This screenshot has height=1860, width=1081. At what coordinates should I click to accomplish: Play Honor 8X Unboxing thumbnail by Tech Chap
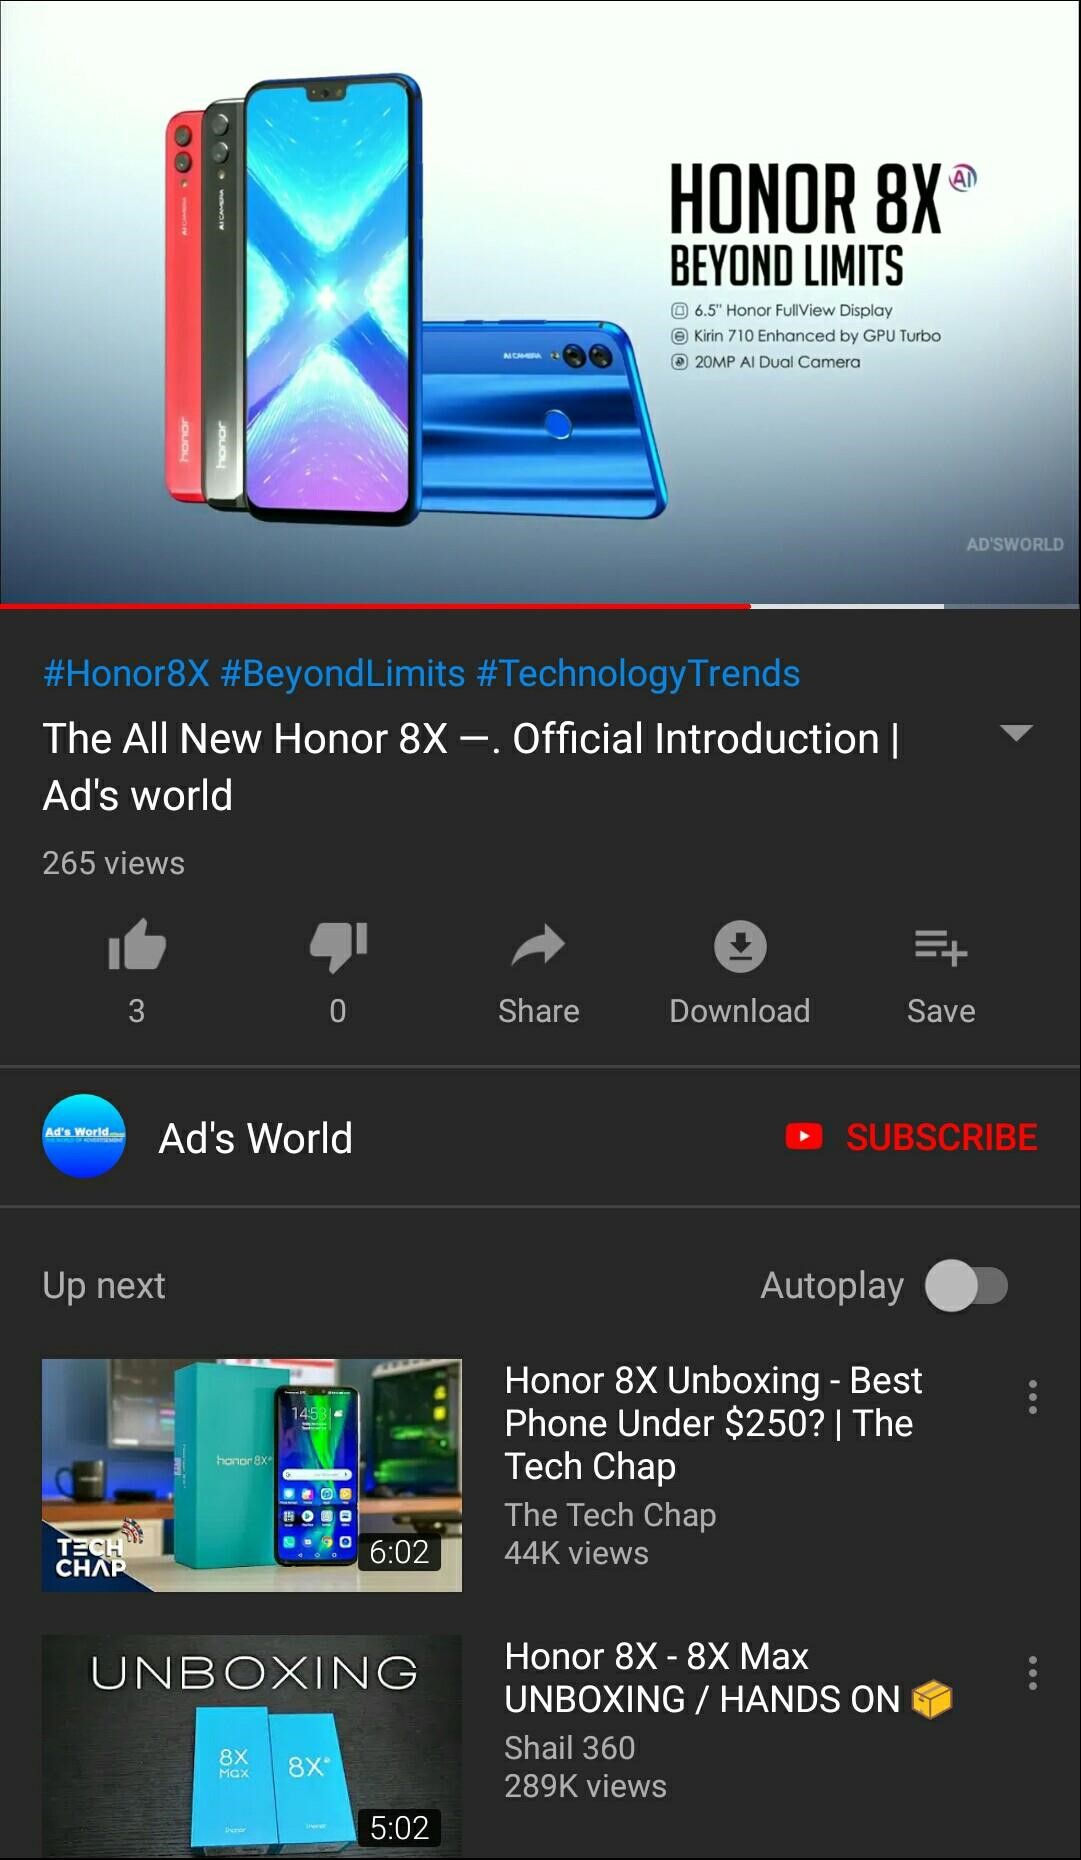252,1475
